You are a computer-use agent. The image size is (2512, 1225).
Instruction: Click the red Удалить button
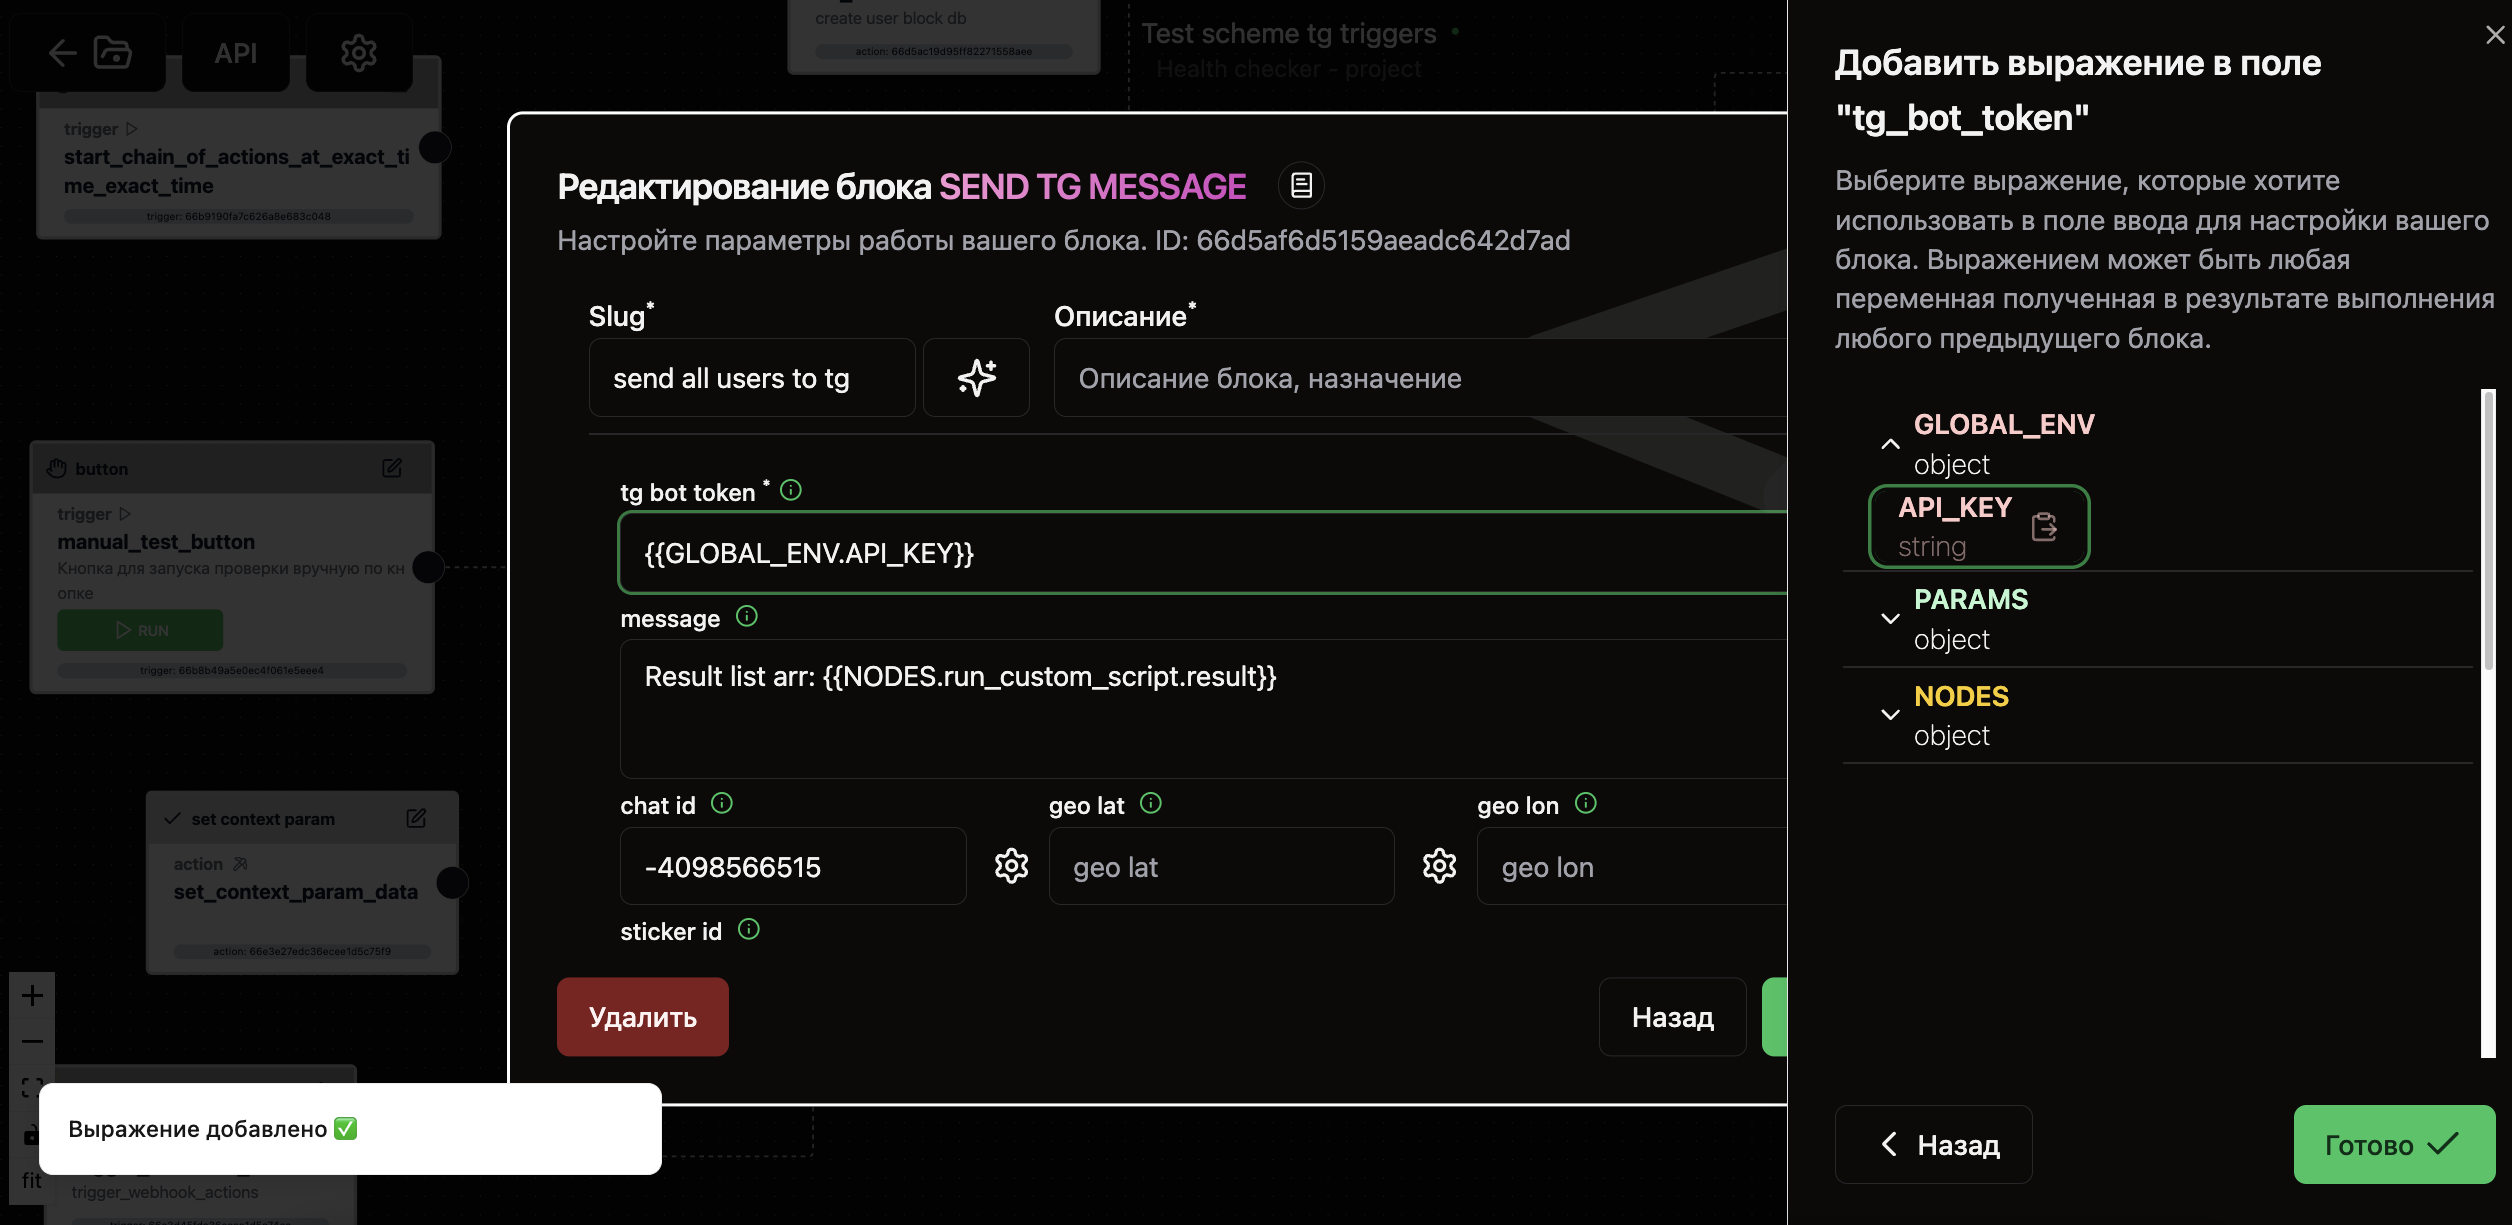[642, 1017]
